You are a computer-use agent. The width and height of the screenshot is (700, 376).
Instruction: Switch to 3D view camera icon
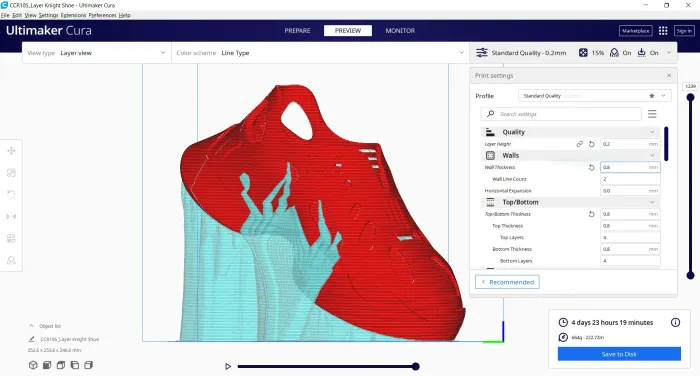[x=33, y=365]
